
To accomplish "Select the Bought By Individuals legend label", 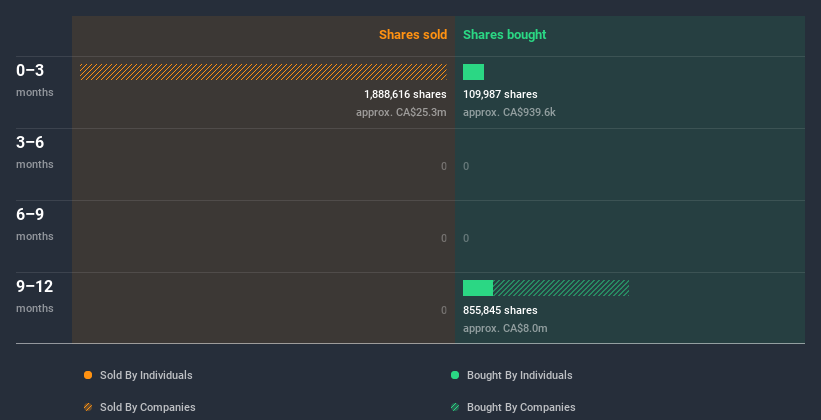I will (519, 375).
